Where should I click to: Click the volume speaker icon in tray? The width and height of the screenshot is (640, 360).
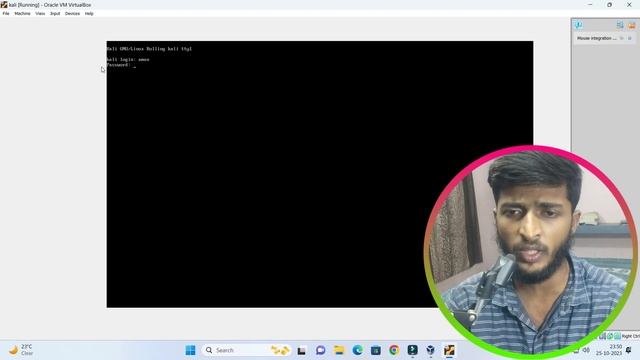pyautogui.click(x=586, y=350)
